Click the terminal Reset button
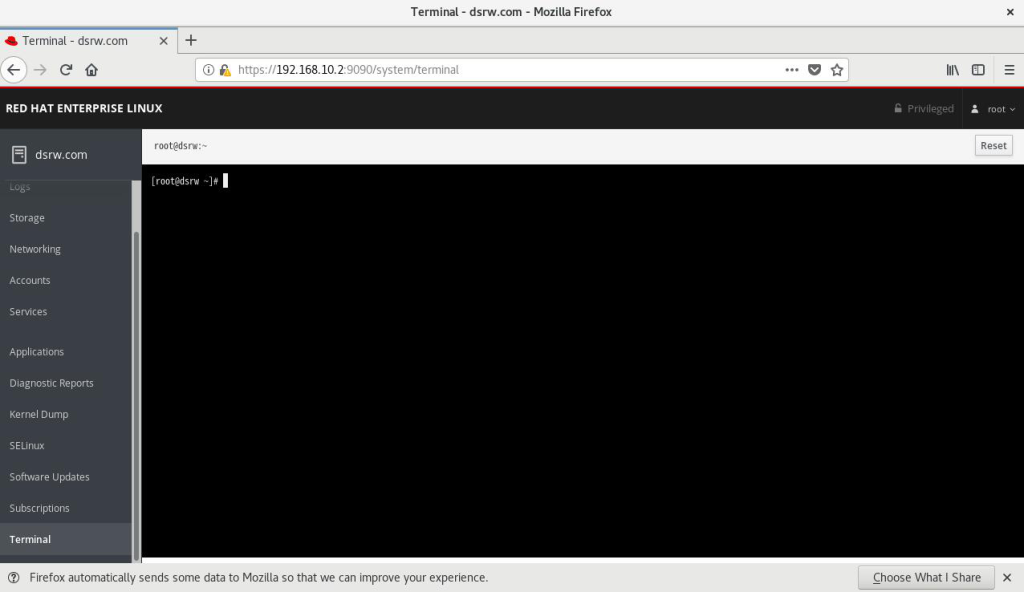 (993, 146)
